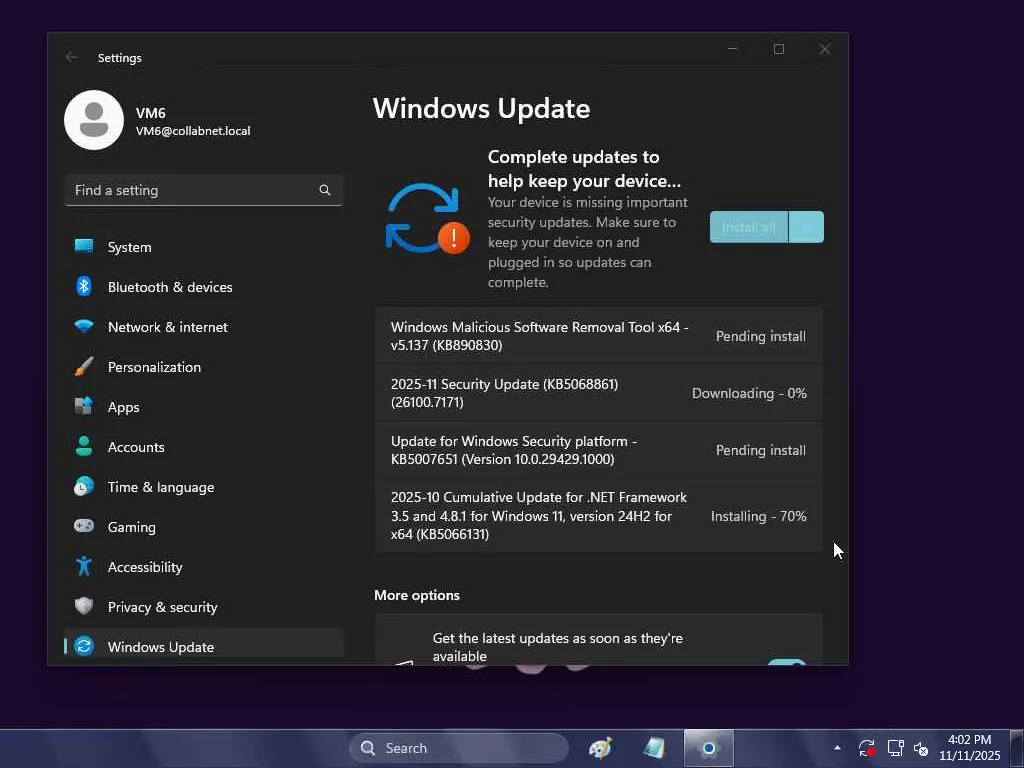The width and height of the screenshot is (1024, 768).
Task: Click the Gaming controller icon
Action: [84, 526]
